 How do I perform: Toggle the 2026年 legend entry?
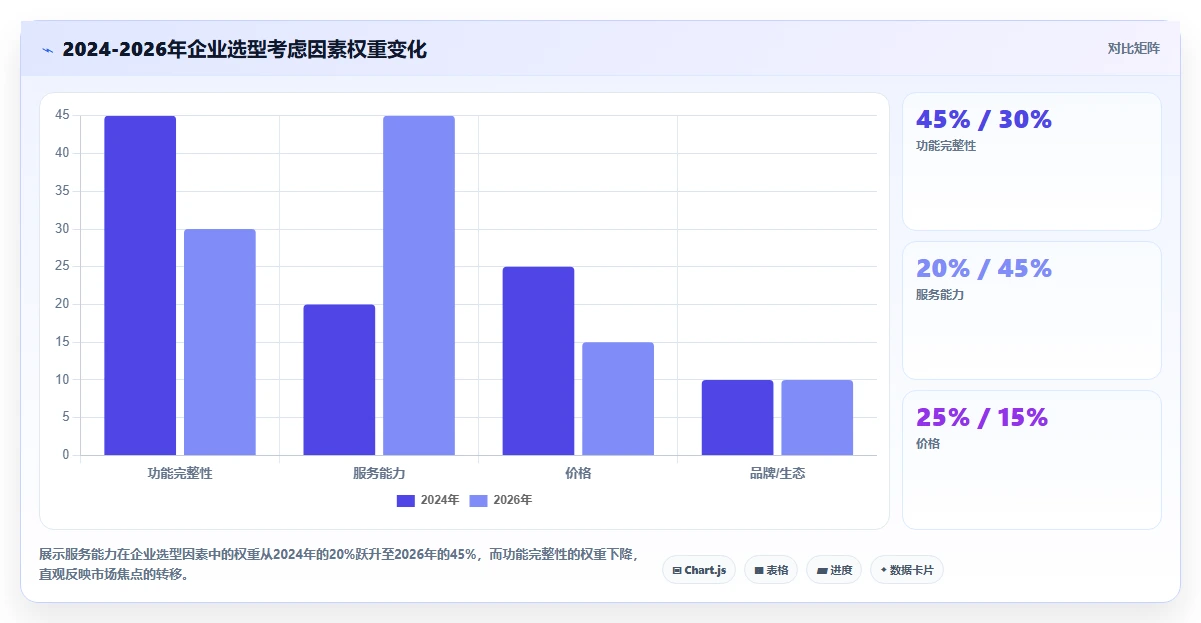click(501, 500)
